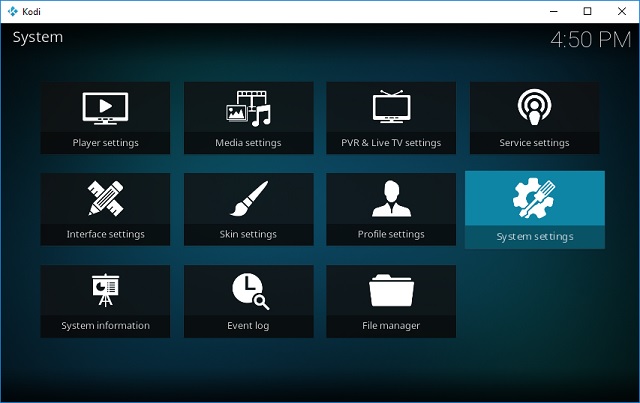Open Service settings via the broadcast icon

point(534,107)
